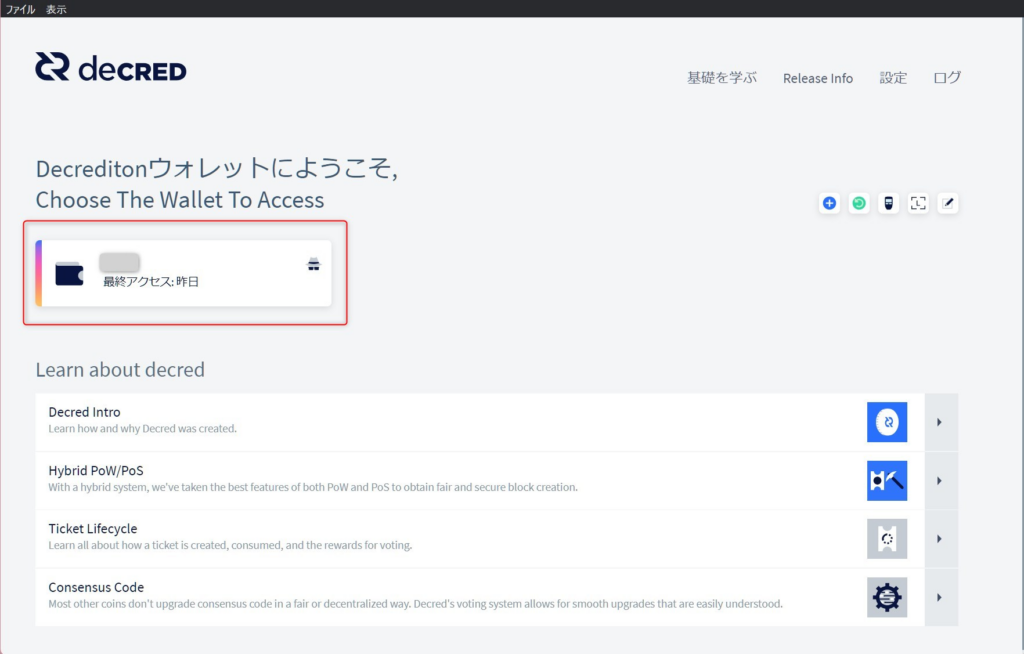The image size is (1024, 654).
Task: Click the privacy spy icon on wallet card
Action: click(313, 265)
